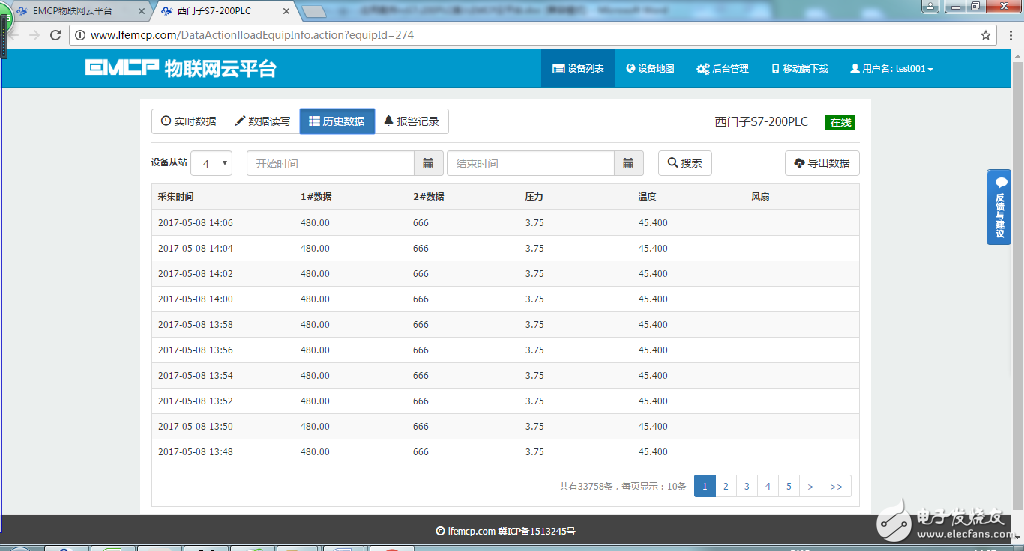Switch to the 实时数据 real-time data tab

189,121
